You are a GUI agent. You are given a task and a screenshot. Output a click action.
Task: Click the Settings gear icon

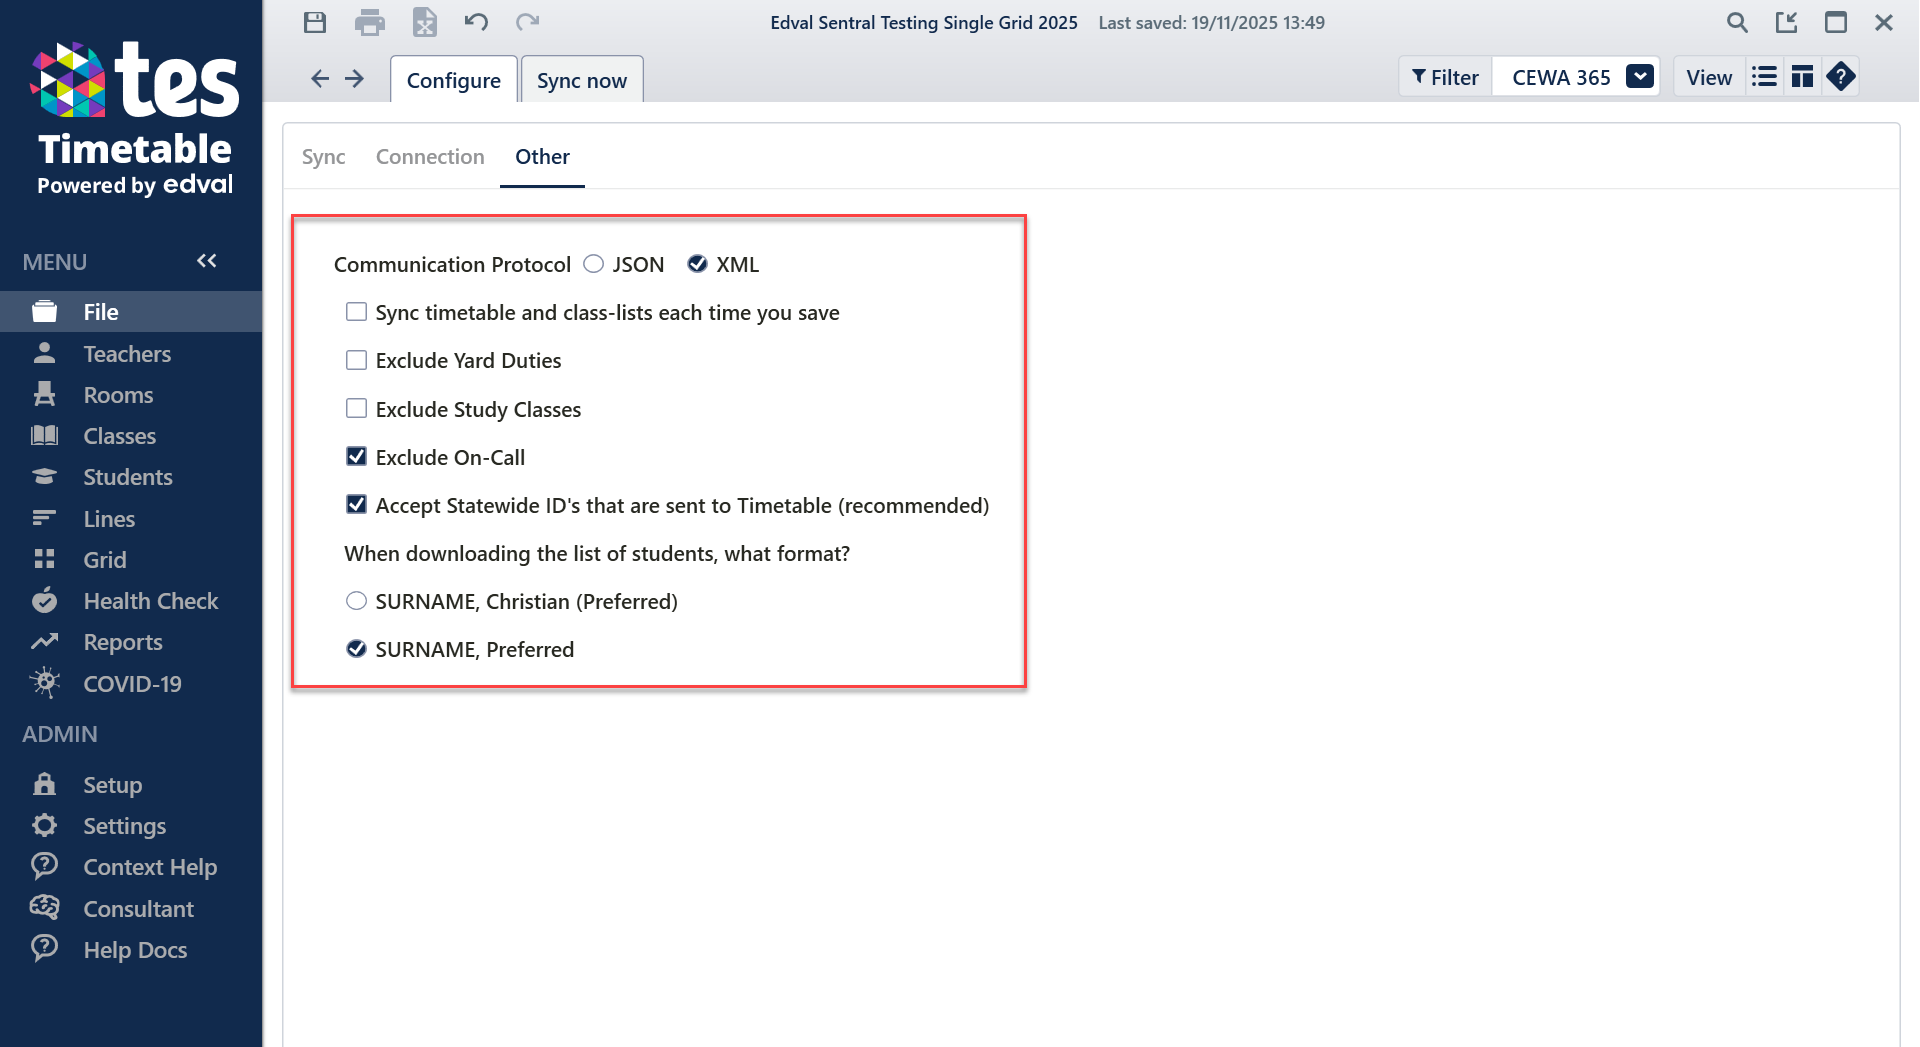click(44, 825)
